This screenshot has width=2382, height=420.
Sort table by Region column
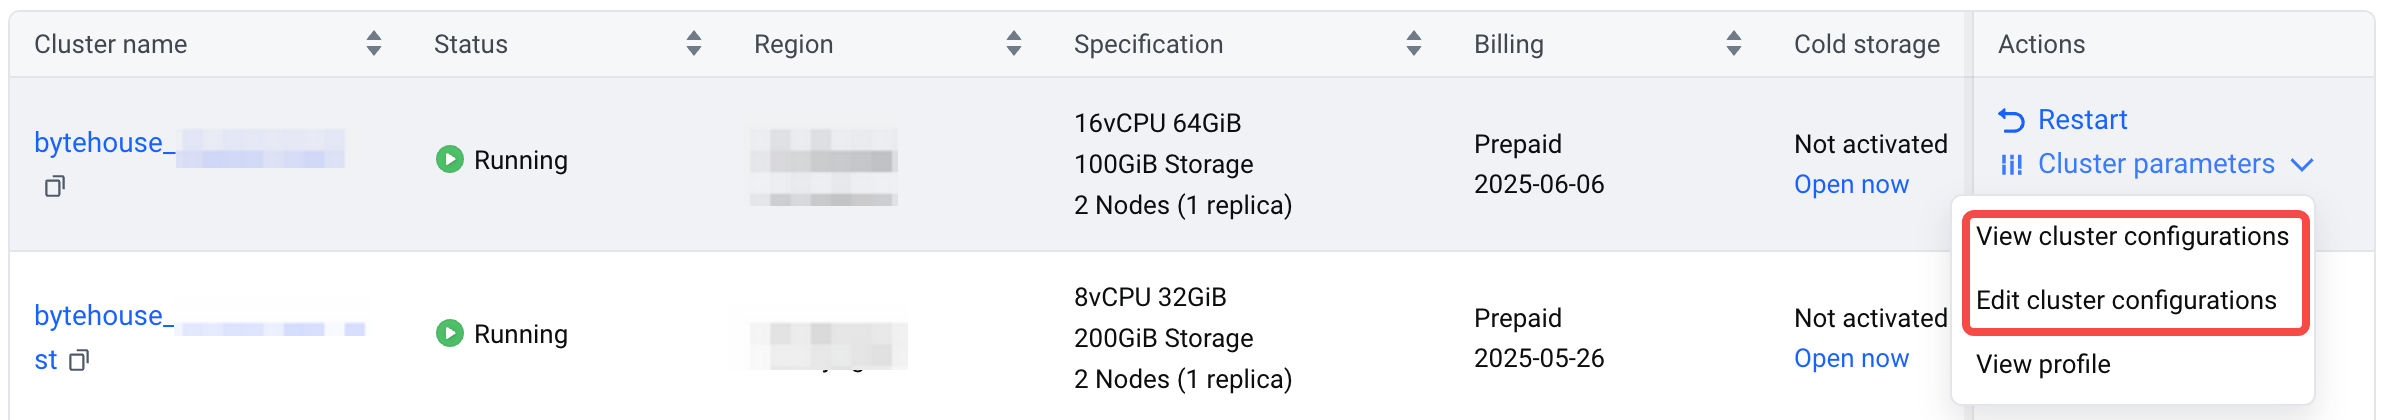(1014, 43)
